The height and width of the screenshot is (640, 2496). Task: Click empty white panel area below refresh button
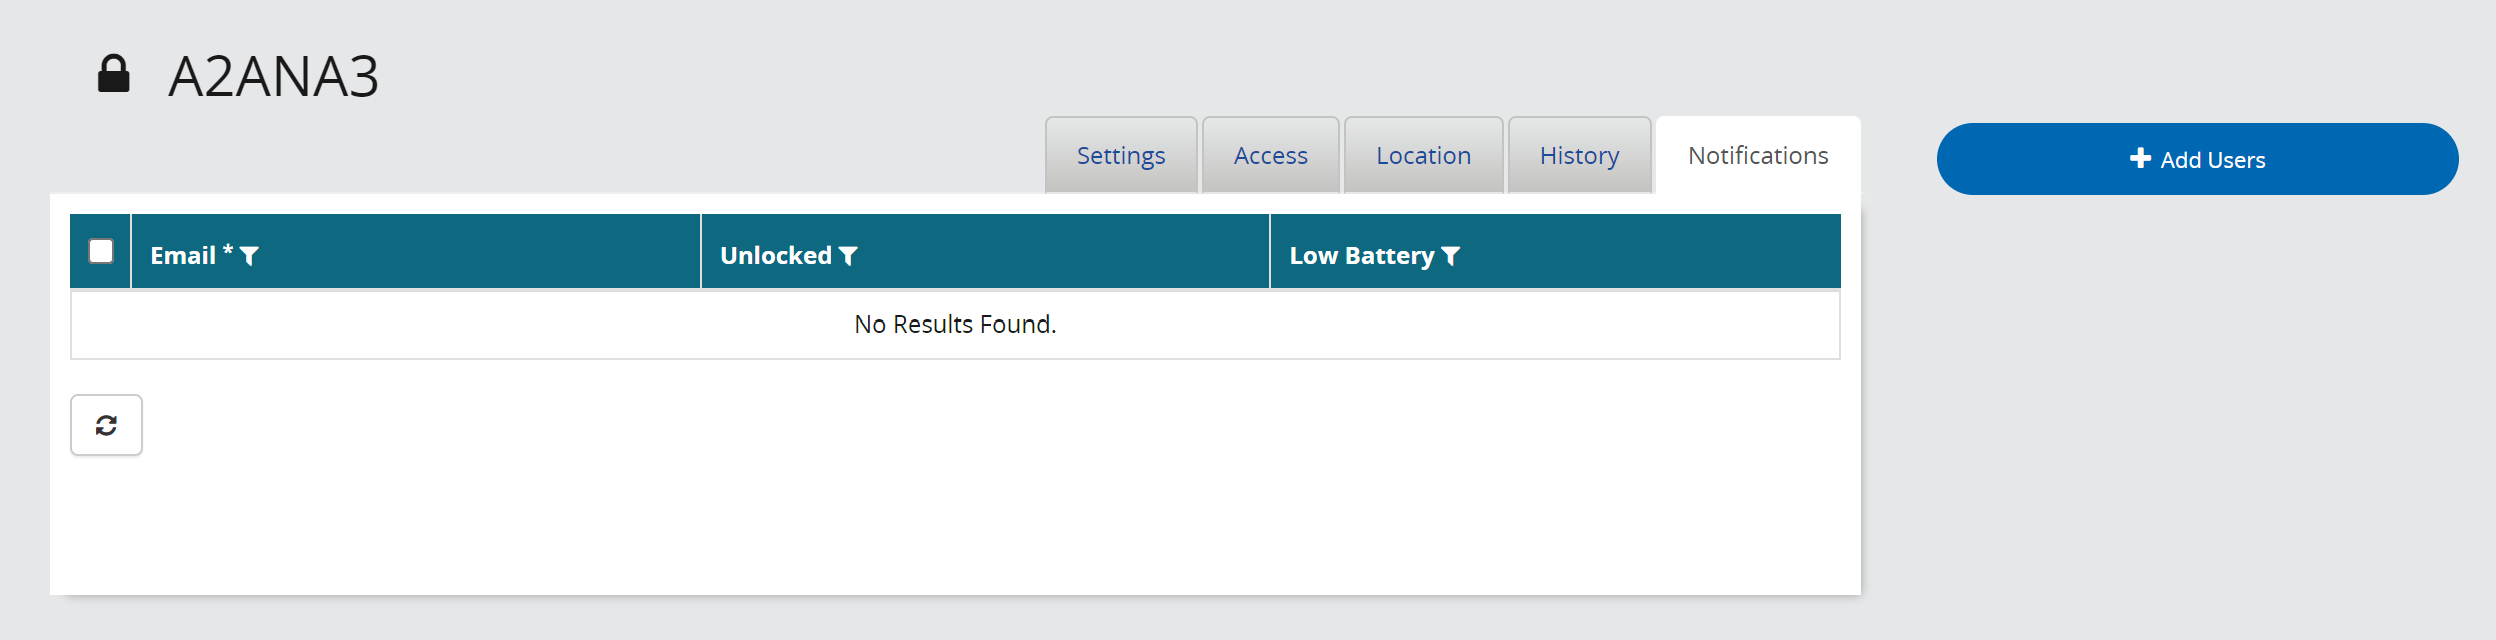coord(900,520)
